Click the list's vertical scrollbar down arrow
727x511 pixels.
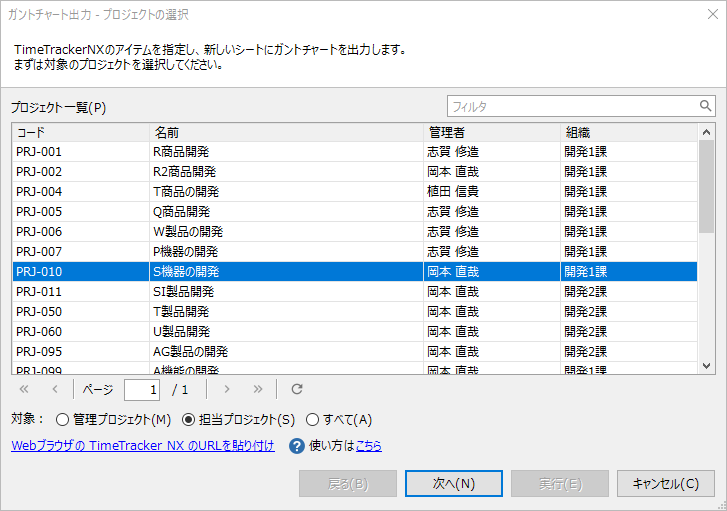707,366
